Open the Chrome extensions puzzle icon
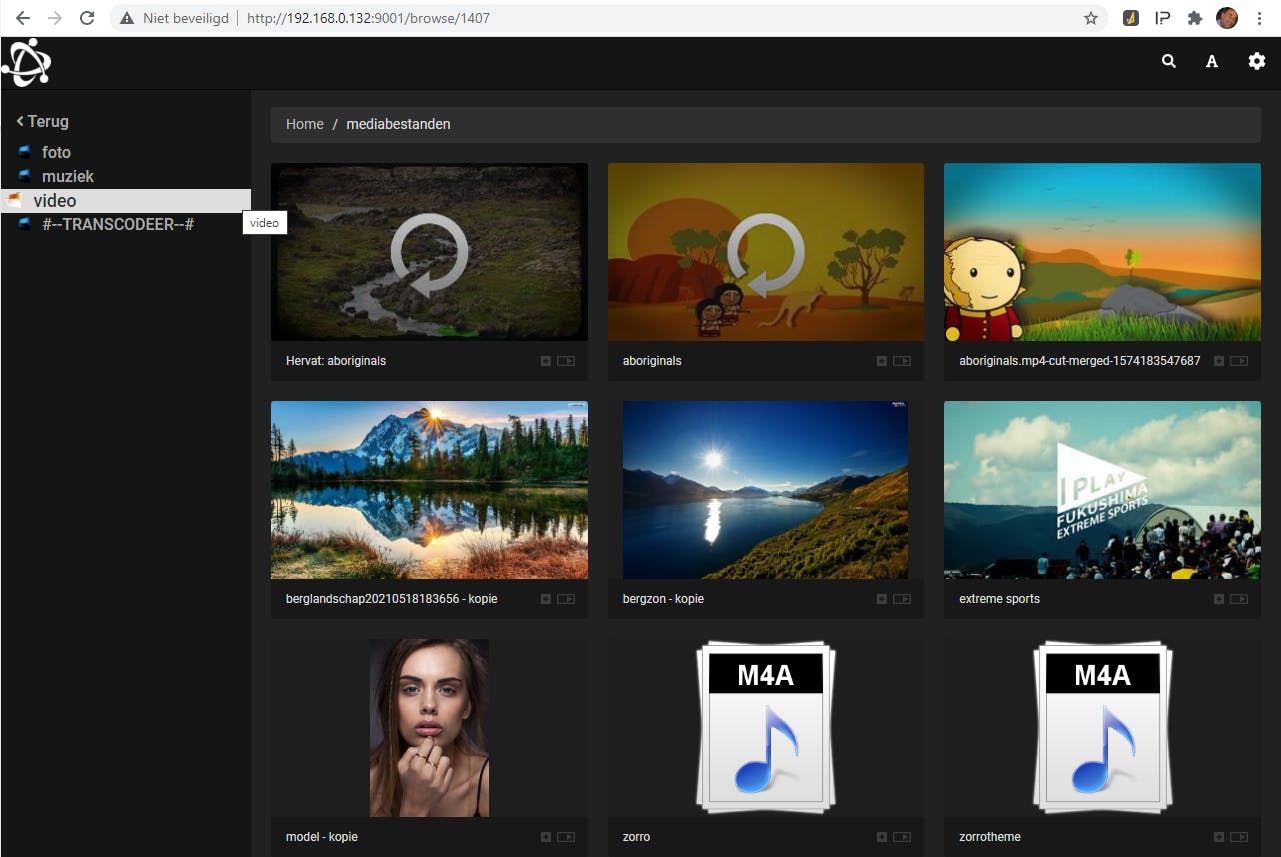This screenshot has height=857, width=1281. [x=1194, y=18]
